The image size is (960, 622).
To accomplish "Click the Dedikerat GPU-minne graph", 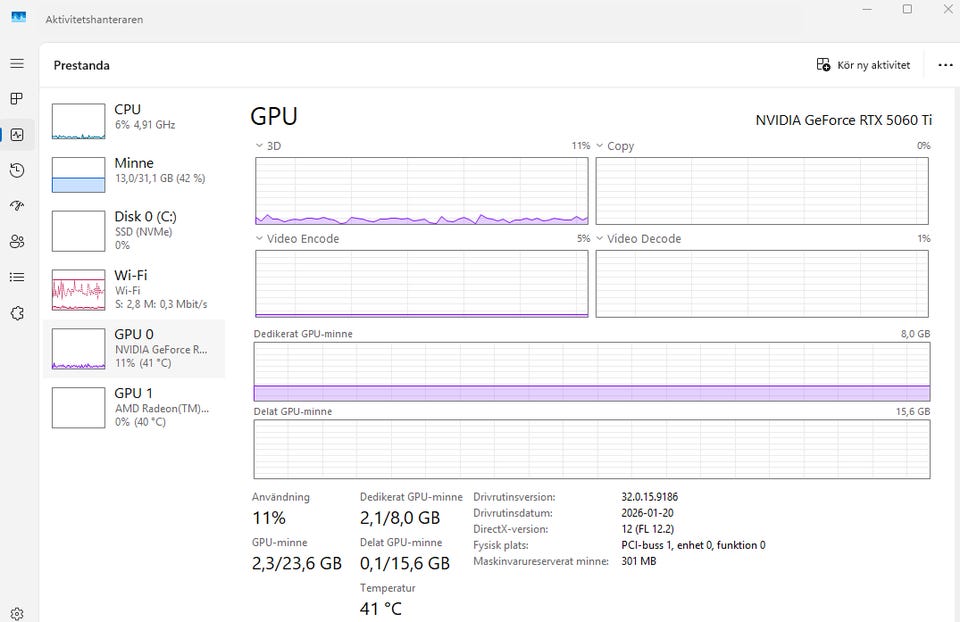I will point(591,372).
